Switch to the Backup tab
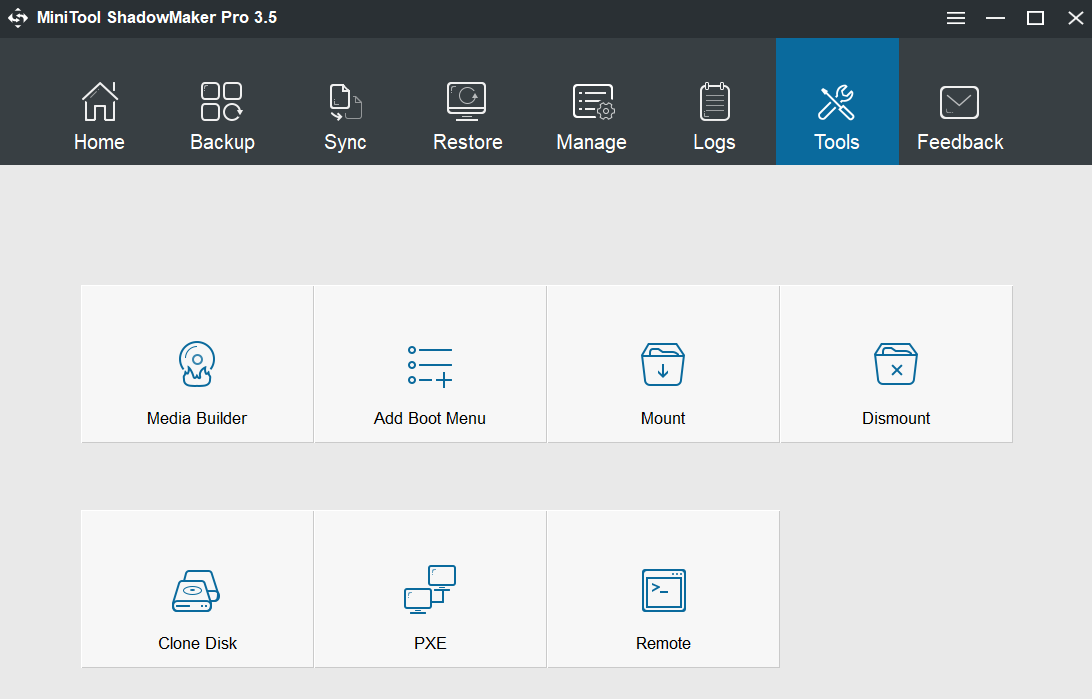 click(x=222, y=102)
